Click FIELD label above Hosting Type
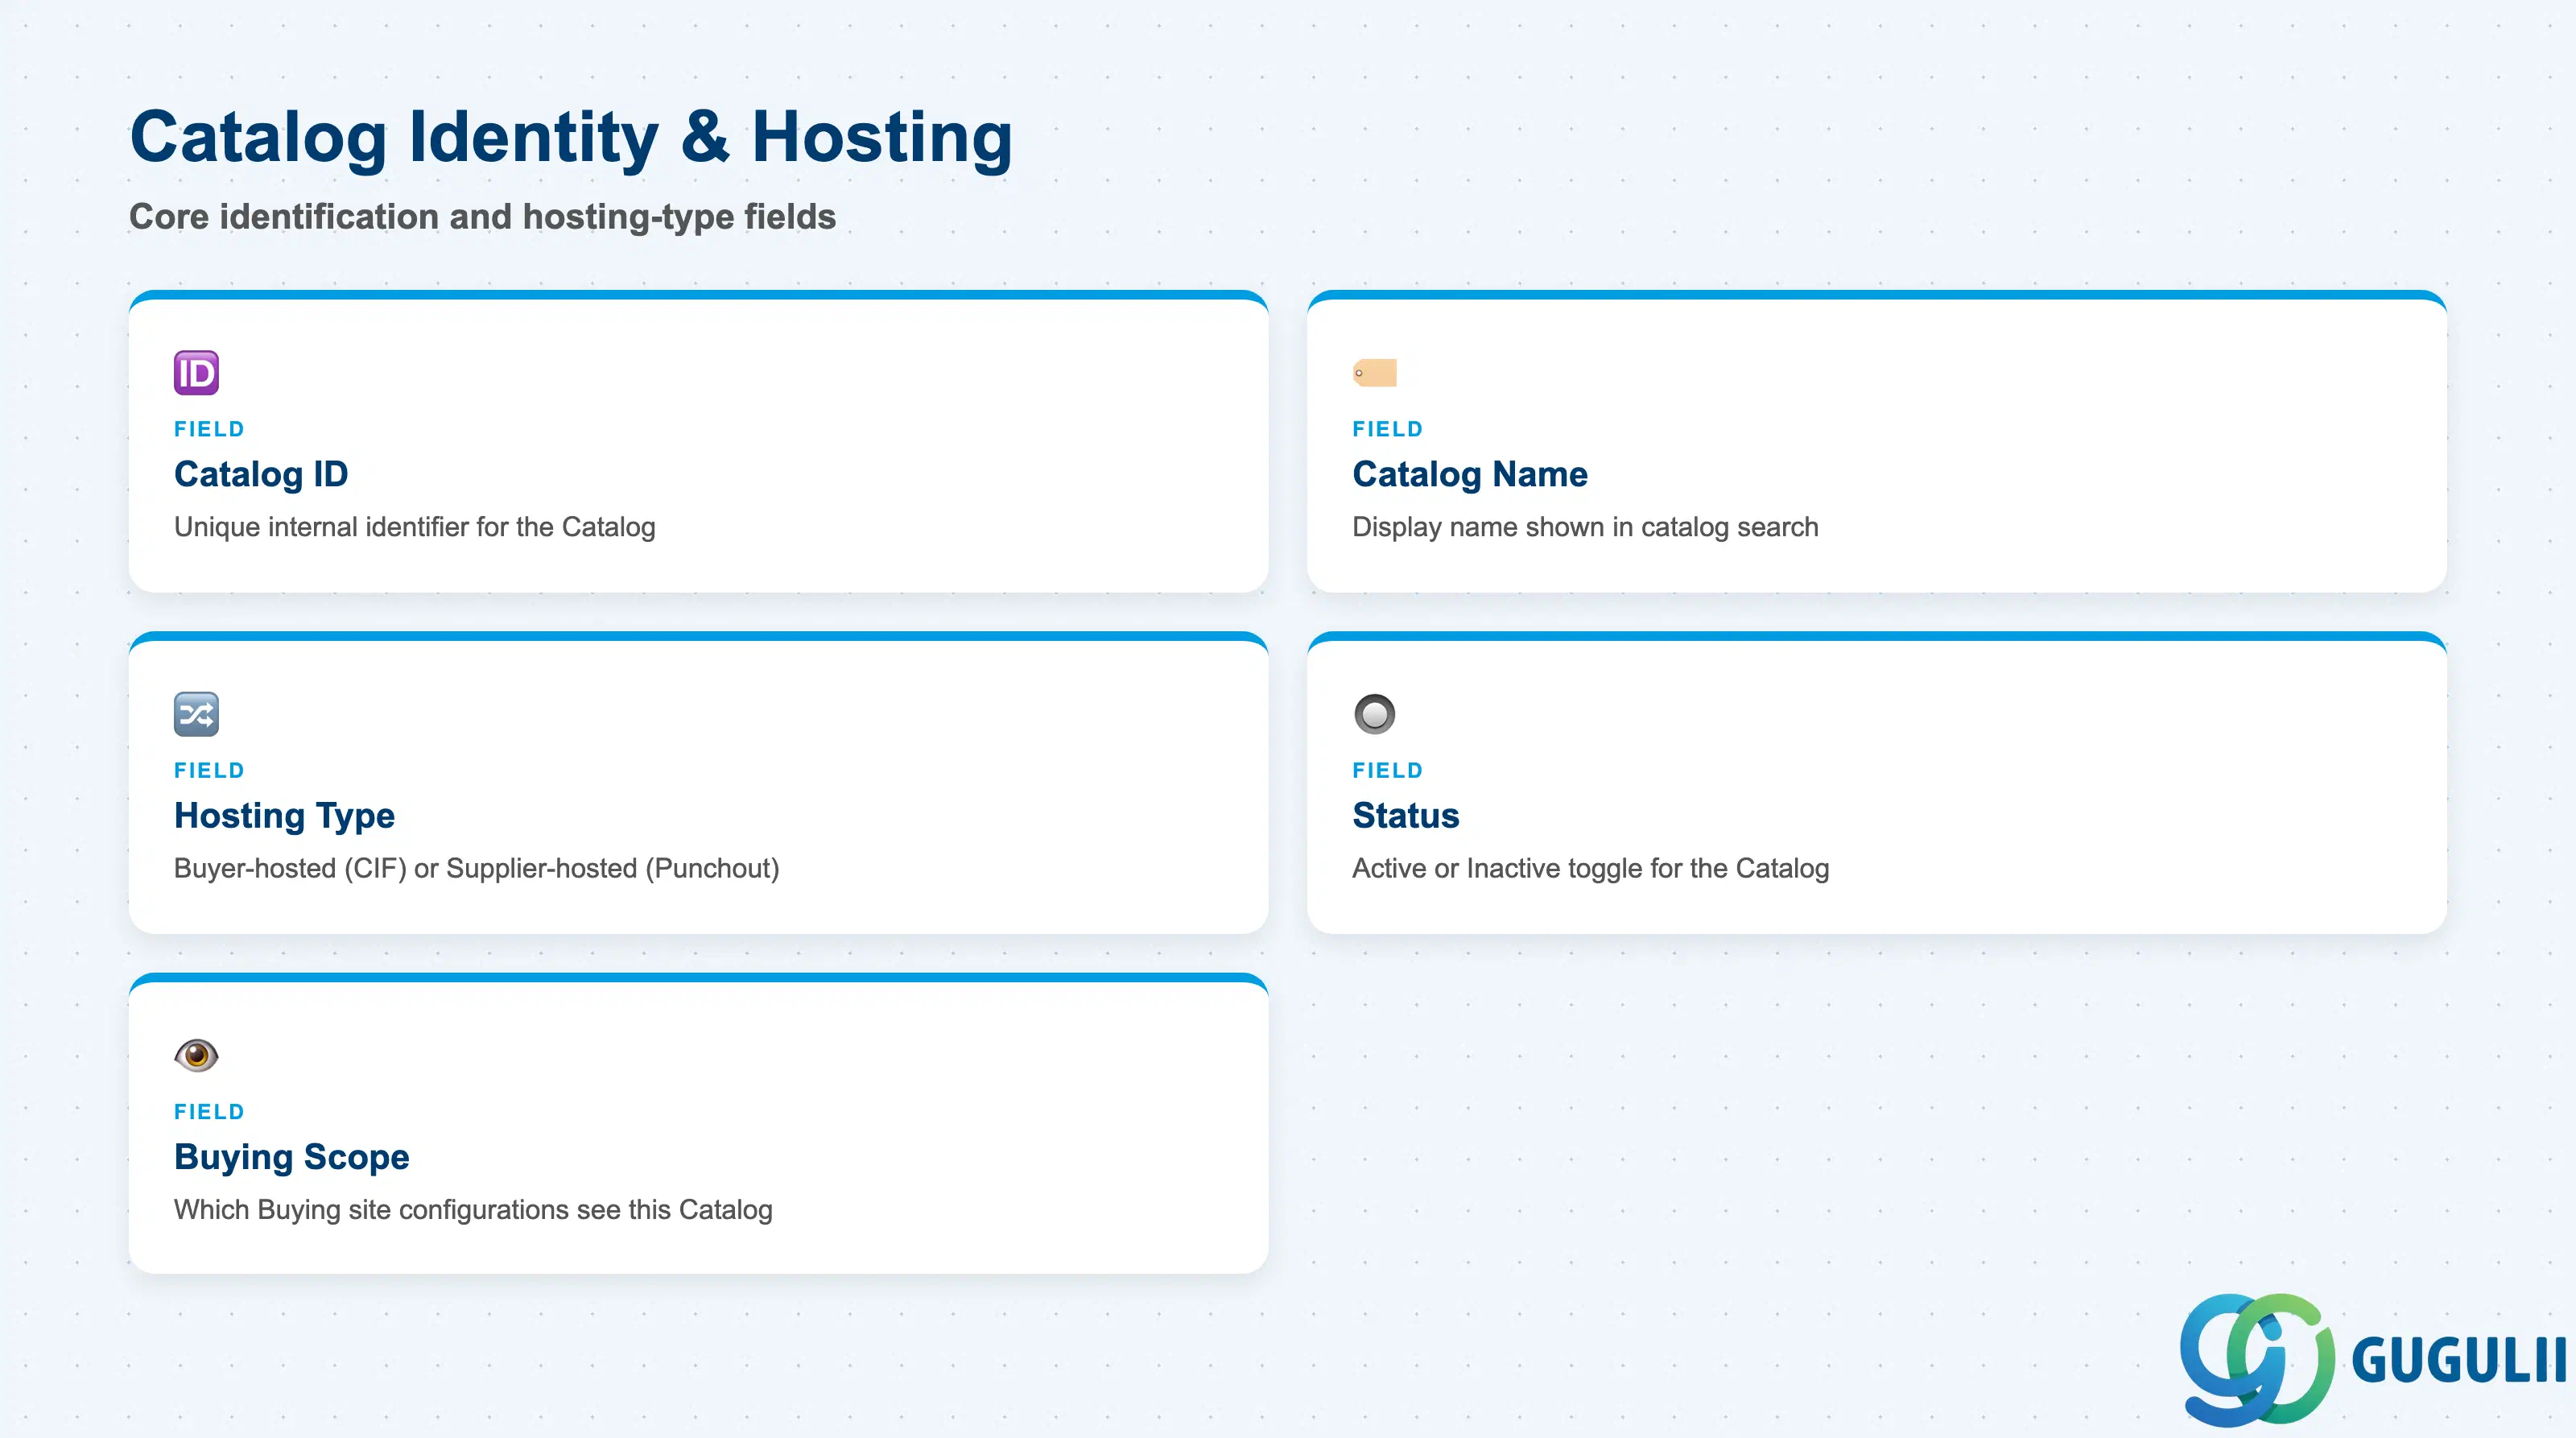 (209, 770)
